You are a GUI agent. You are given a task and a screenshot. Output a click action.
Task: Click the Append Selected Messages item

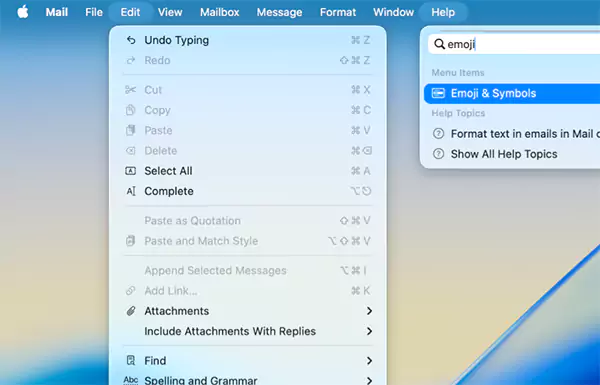tap(248, 271)
